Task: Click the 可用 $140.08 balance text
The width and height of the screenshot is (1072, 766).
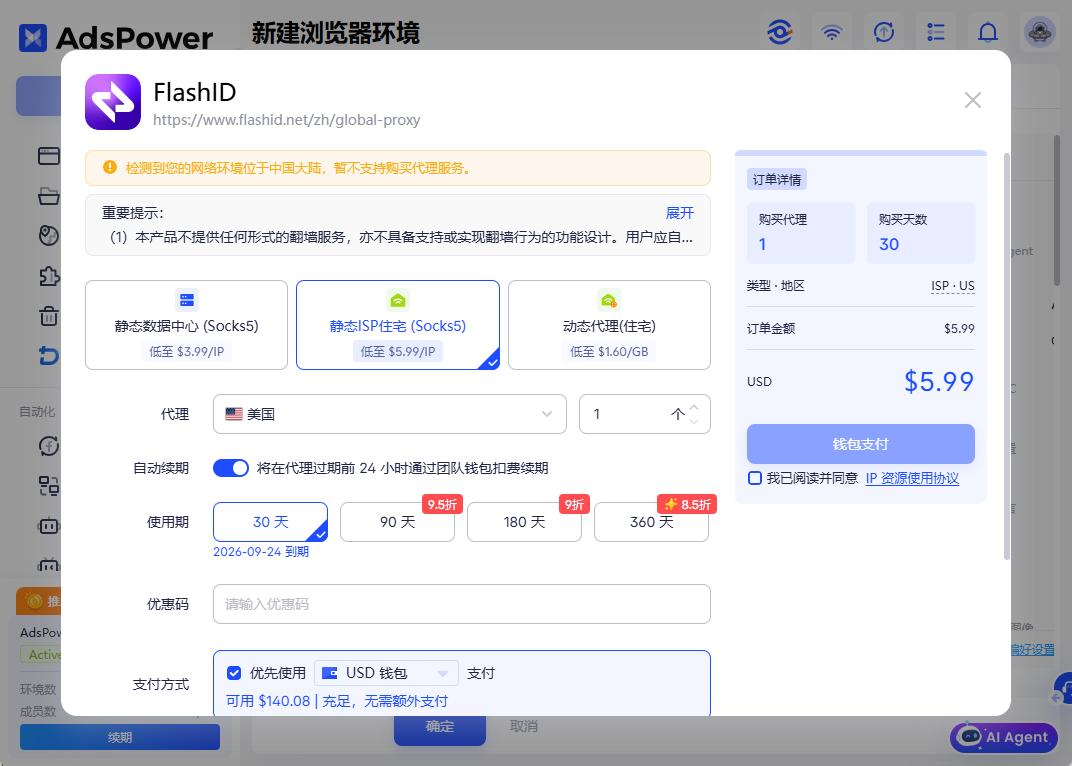Action: [x=268, y=701]
